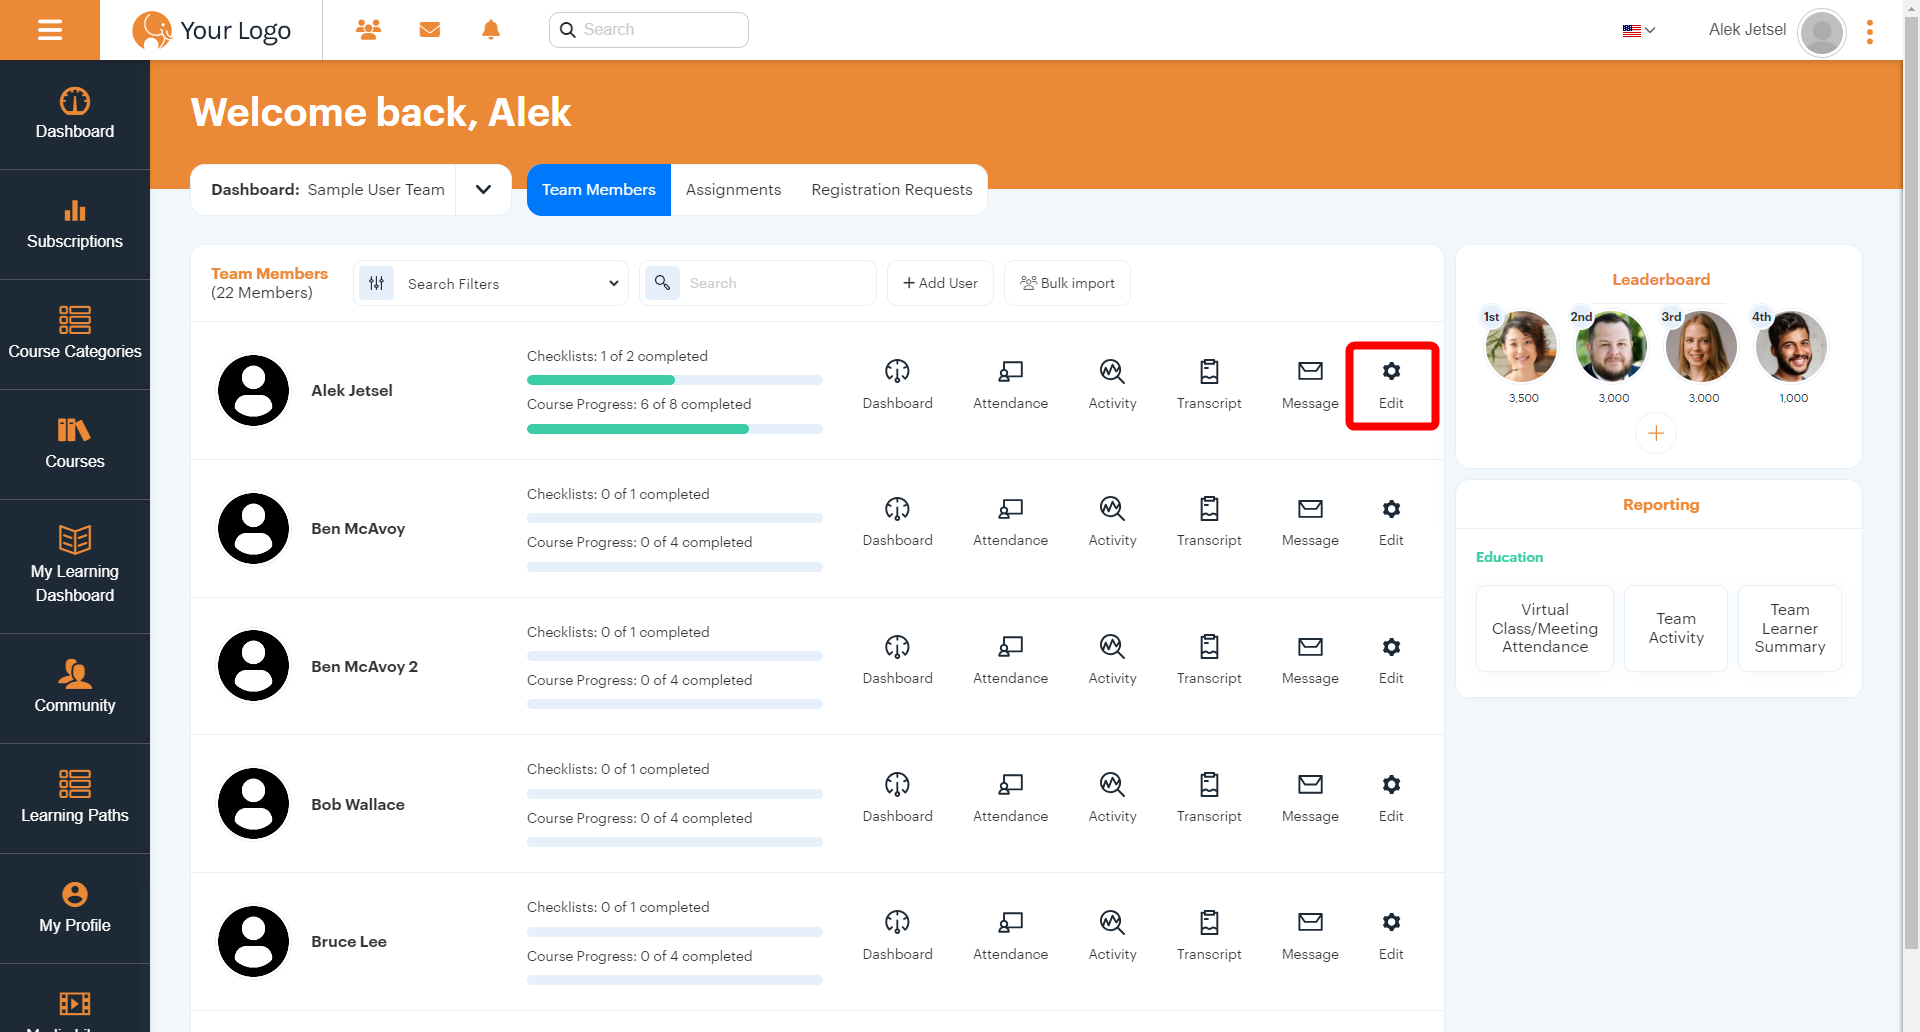Click Ben McAvoy's course progress bar

675,567
